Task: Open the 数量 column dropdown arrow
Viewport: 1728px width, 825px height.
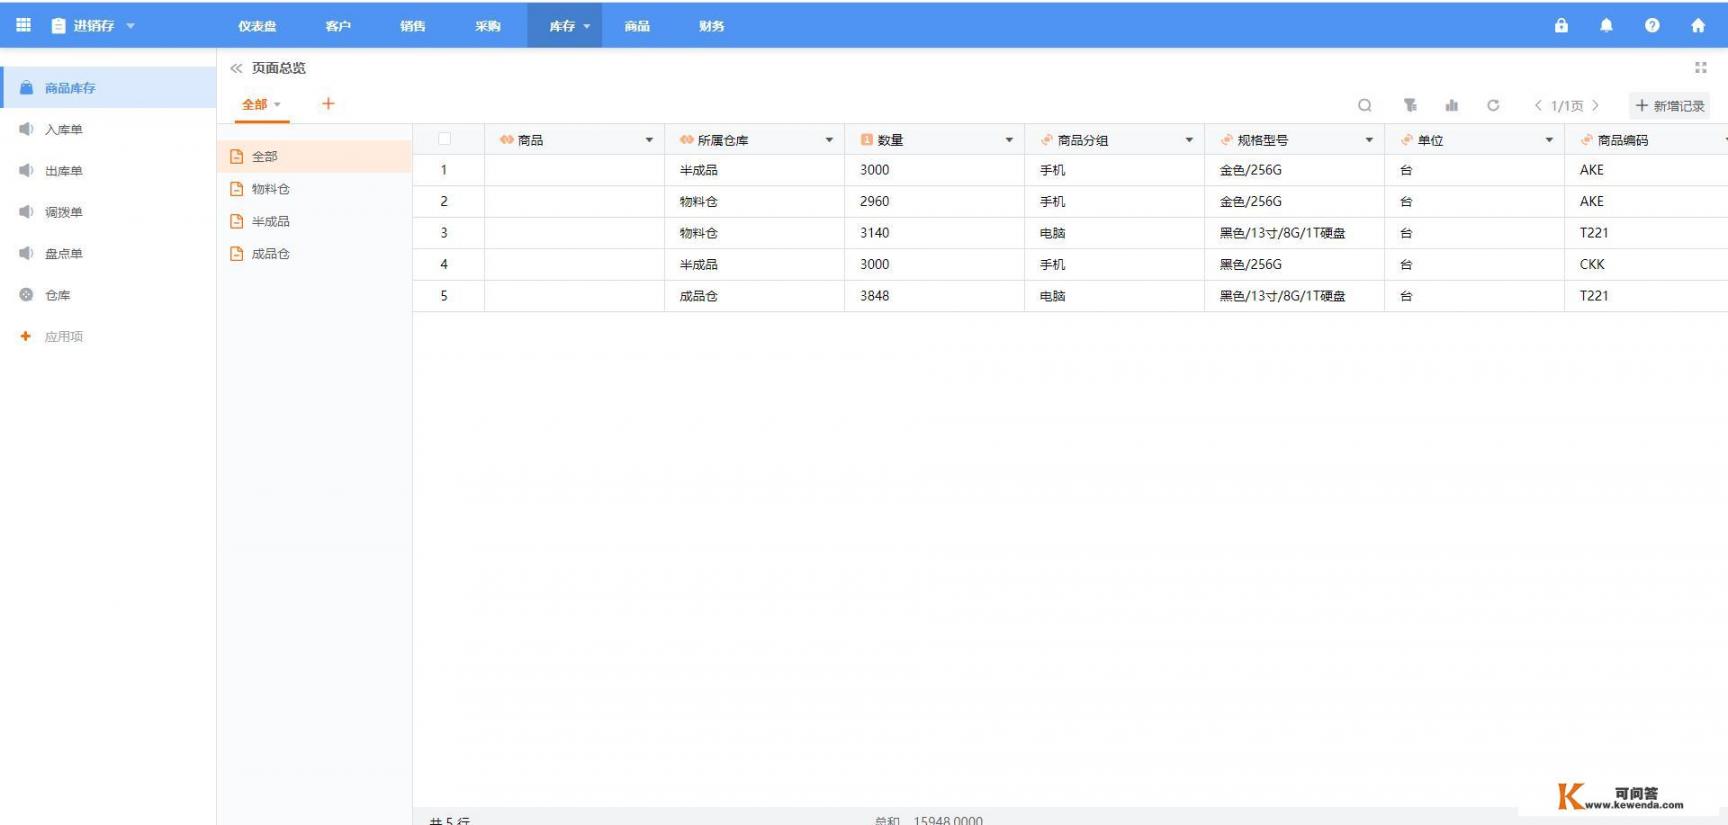Action: tap(1009, 140)
